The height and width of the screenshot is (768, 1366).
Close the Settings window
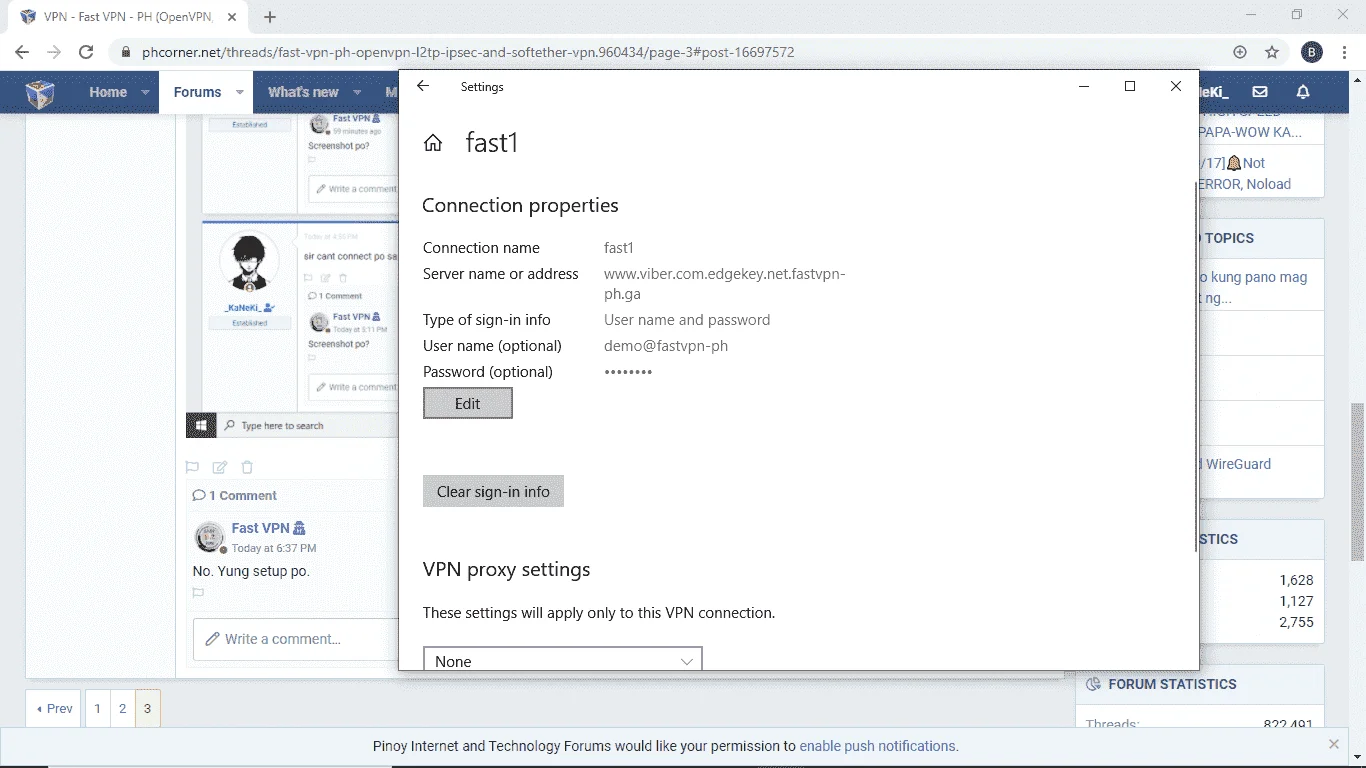[1176, 86]
